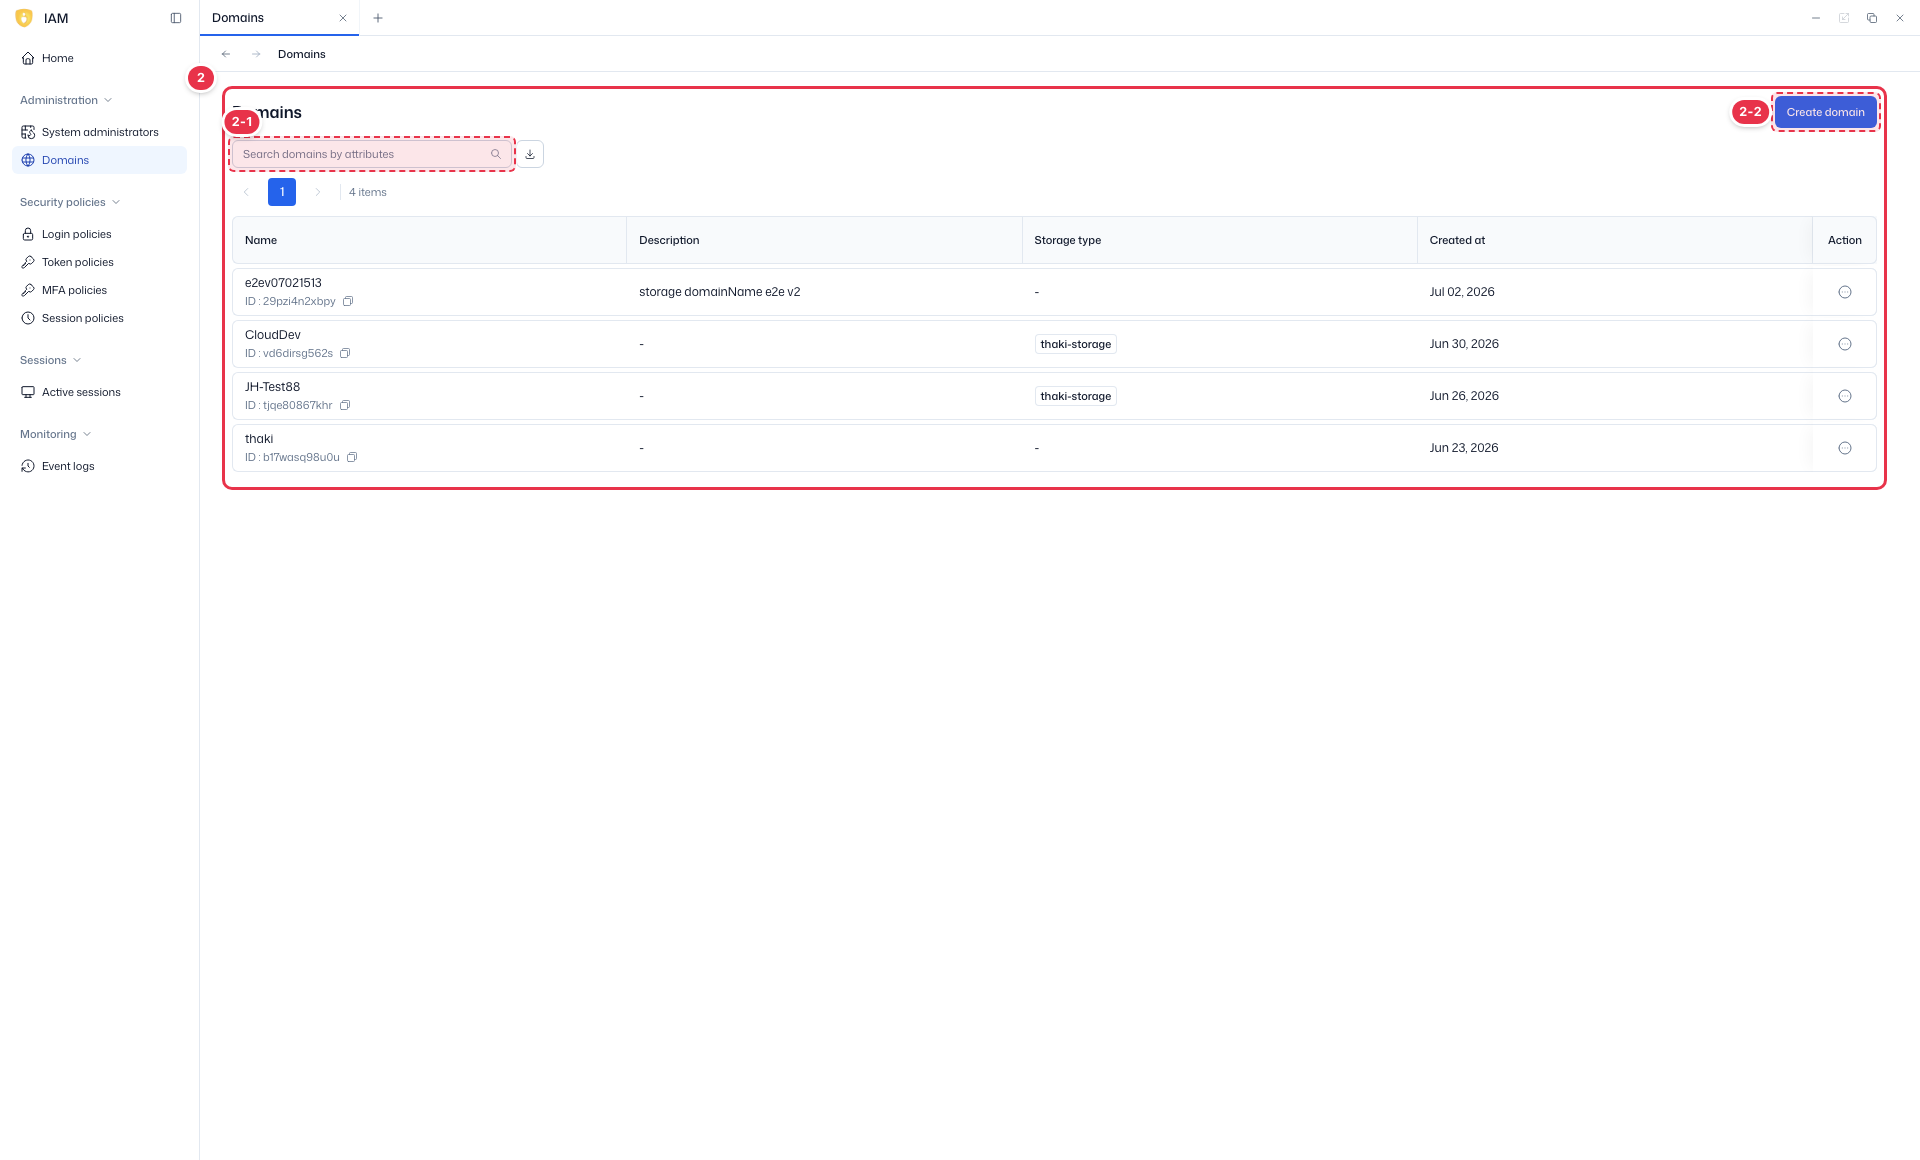The height and width of the screenshot is (1160, 1920).
Task: Click thaki-storage tag in JH-Test88 row
Action: pyautogui.click(x=1076, y=396)
